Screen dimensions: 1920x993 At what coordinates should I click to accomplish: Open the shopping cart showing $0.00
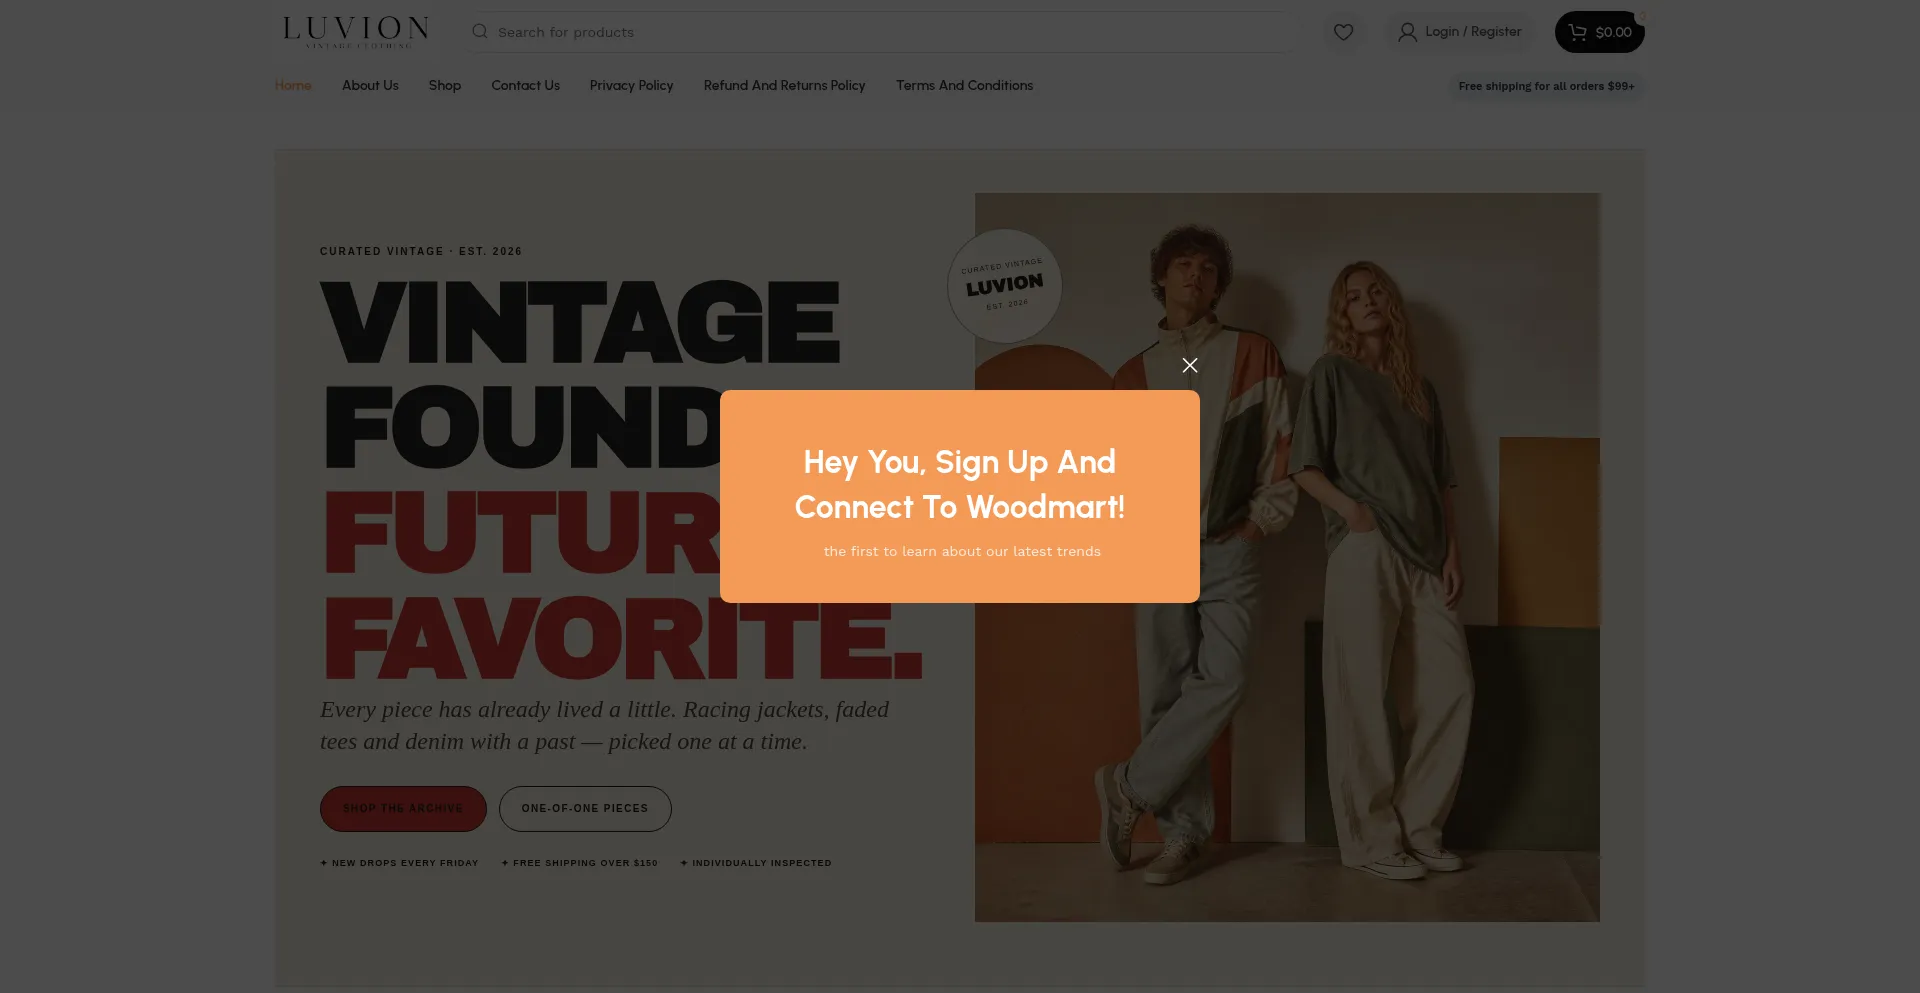coord(1599,32)
